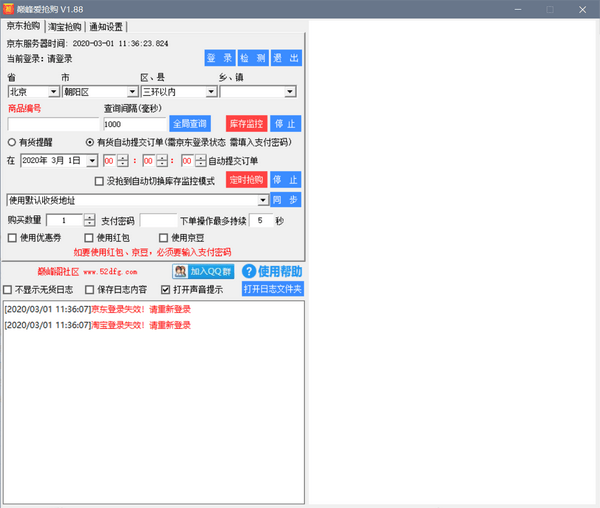Click the 商品编号 input field
Screen dimensions: 600x508
tap(53, 124)
